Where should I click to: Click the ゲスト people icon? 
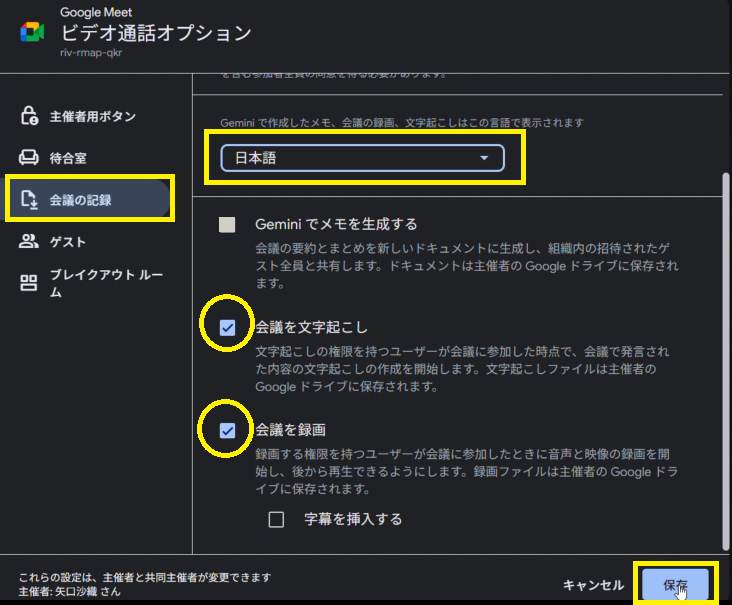28,241
